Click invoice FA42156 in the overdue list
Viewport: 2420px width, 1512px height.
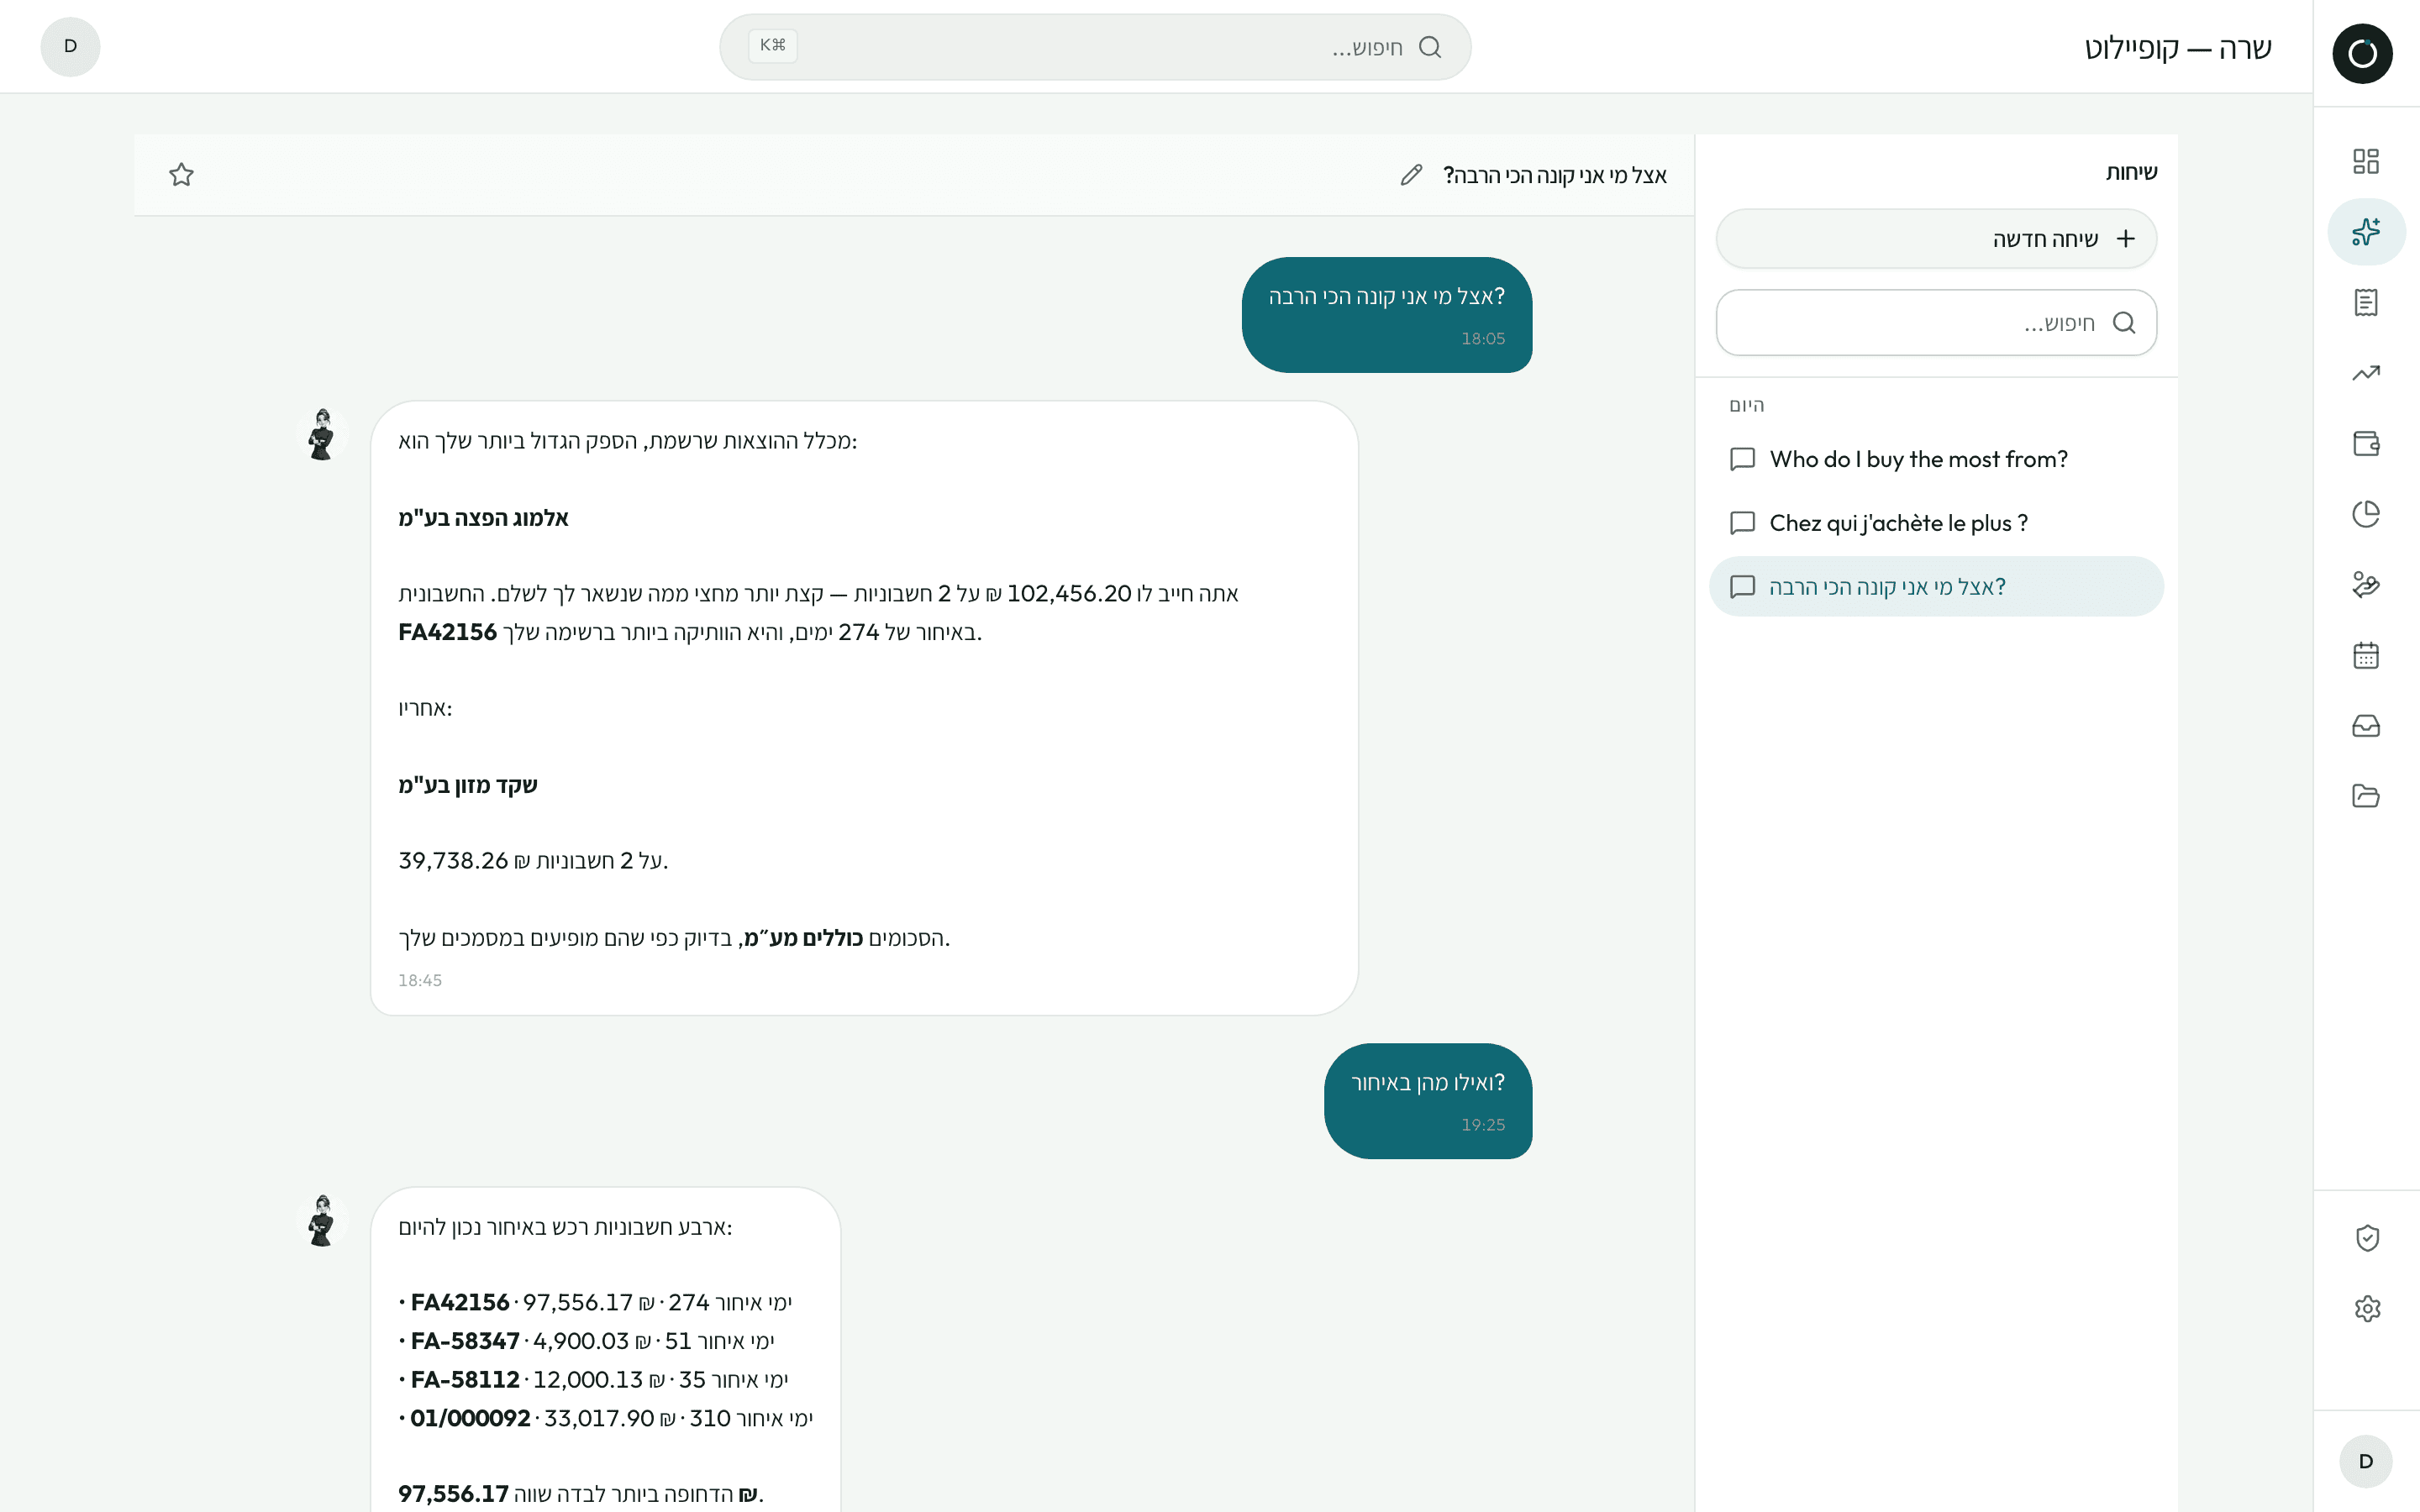click(460, 1302)
